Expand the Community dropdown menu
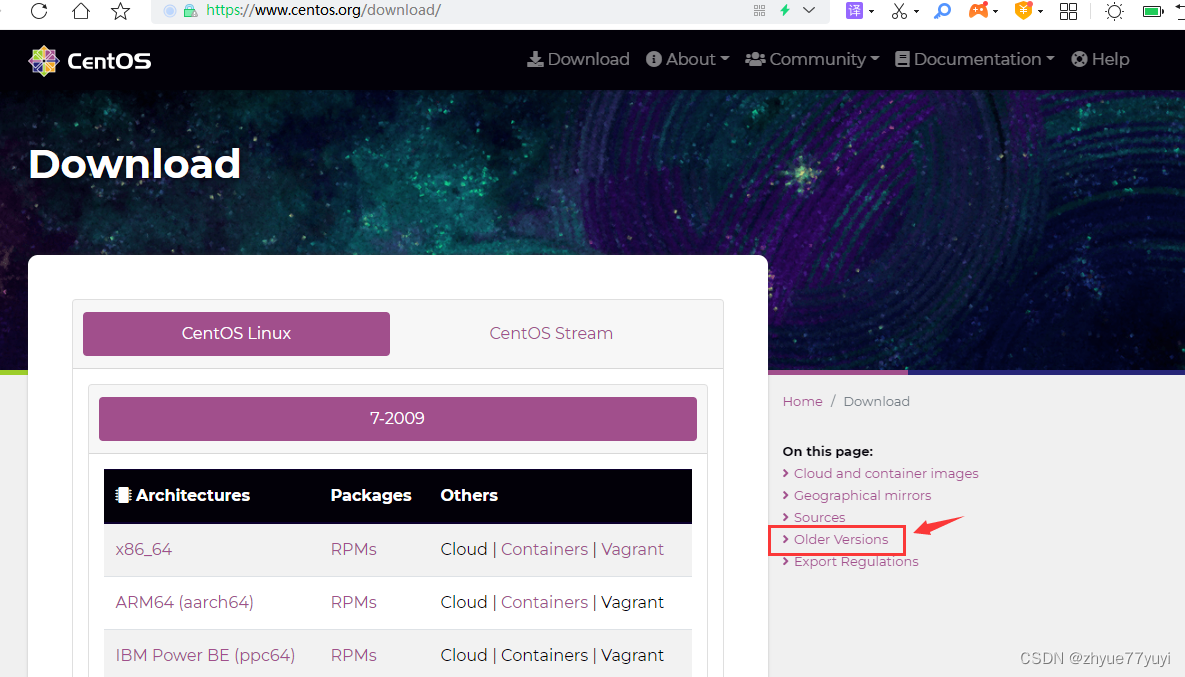This screenshot has height=677, width=1185. 812,59
